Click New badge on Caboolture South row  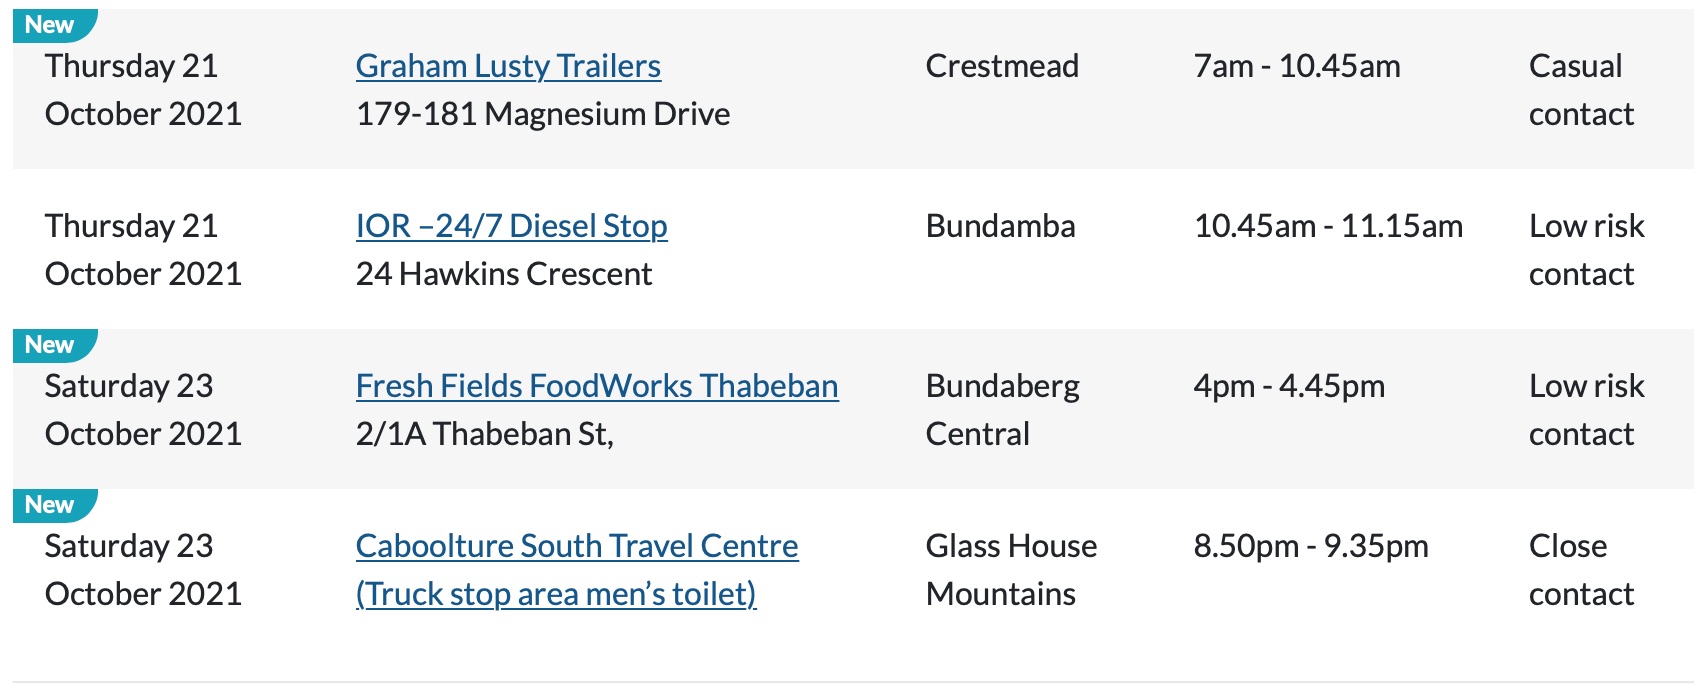click(x=51, y=505)
